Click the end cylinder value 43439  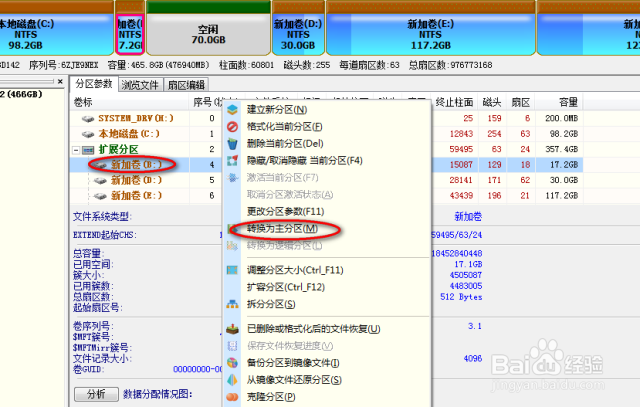(x=461, y=196)
